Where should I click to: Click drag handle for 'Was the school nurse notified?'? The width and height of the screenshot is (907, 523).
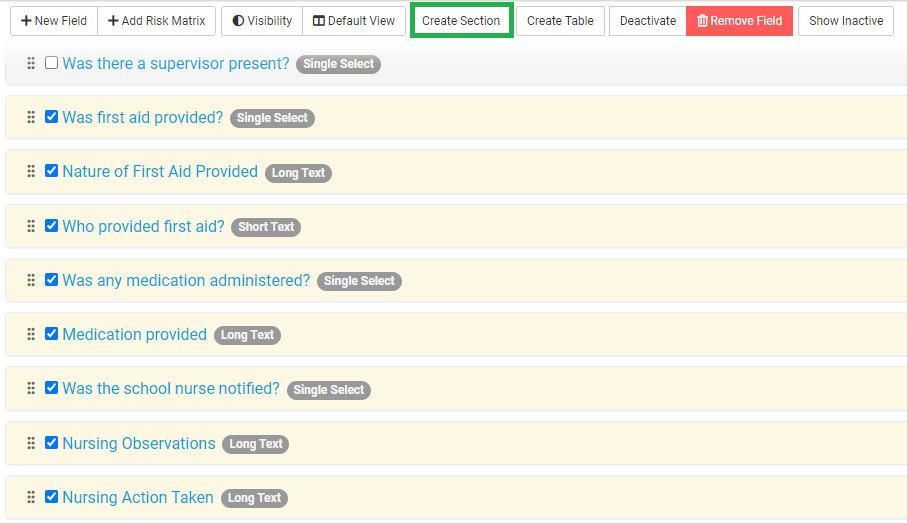pyautogui.click(x=31, y=388)
